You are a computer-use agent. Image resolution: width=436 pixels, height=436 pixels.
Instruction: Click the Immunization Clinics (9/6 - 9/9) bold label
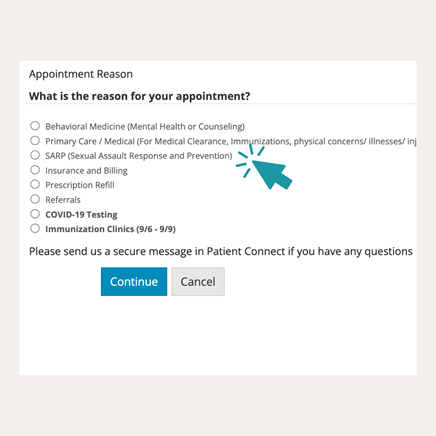click(110, 229)
